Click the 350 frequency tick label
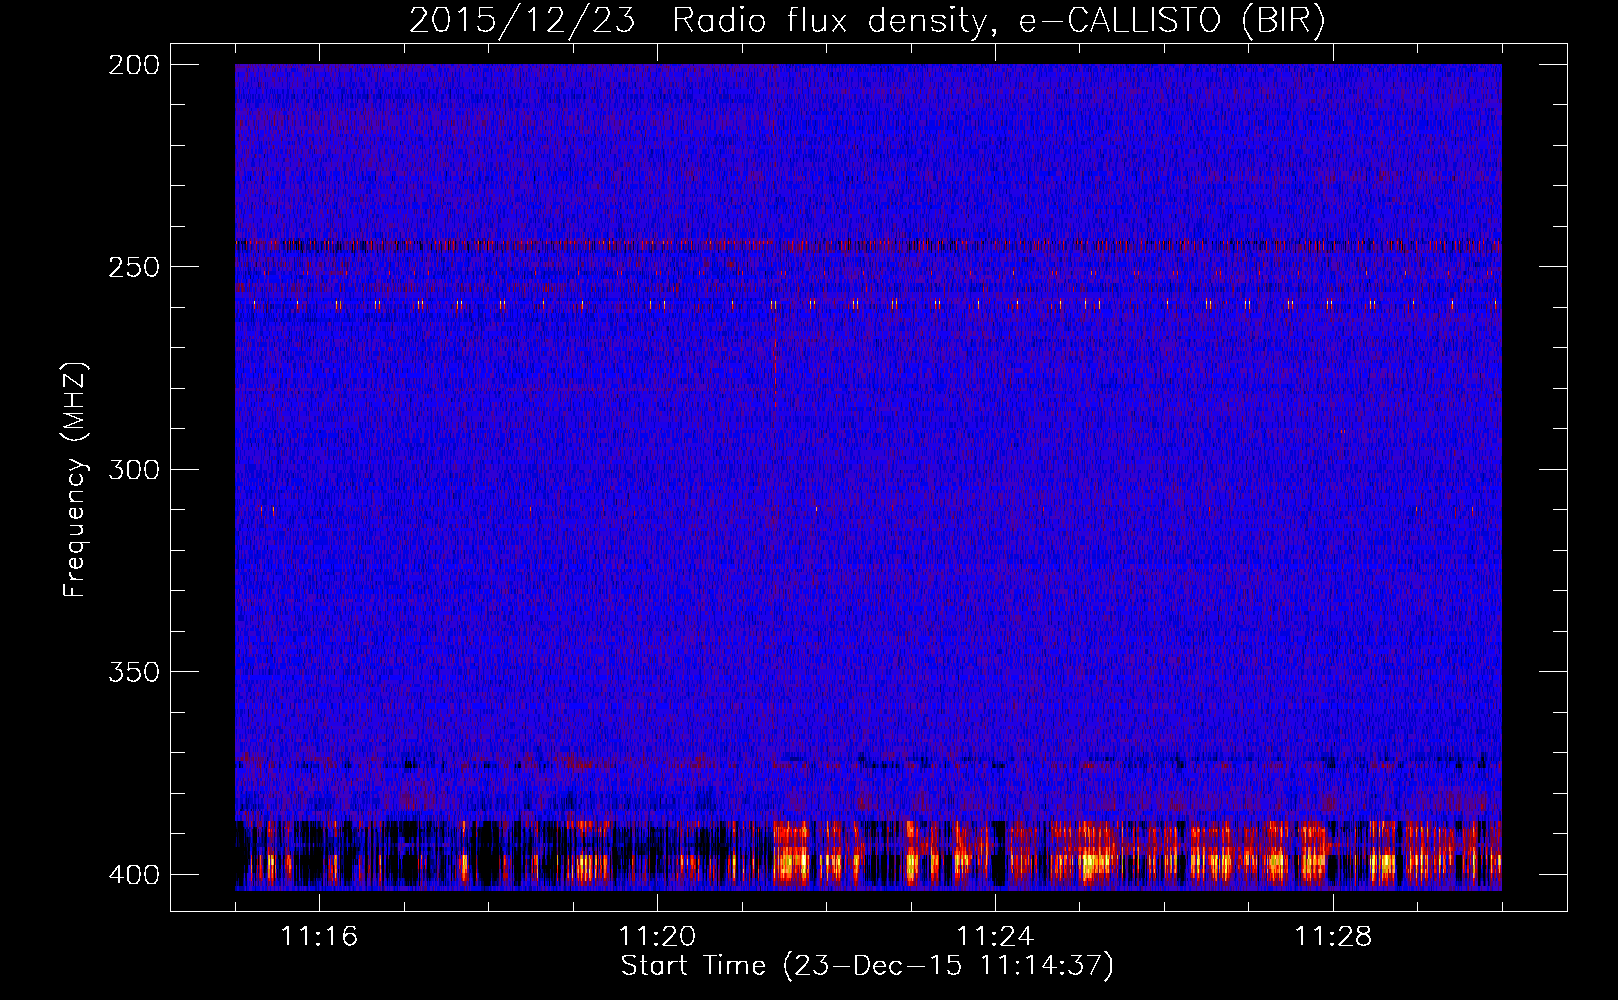Viewport: 1618px width, 1000px height. 134,671
